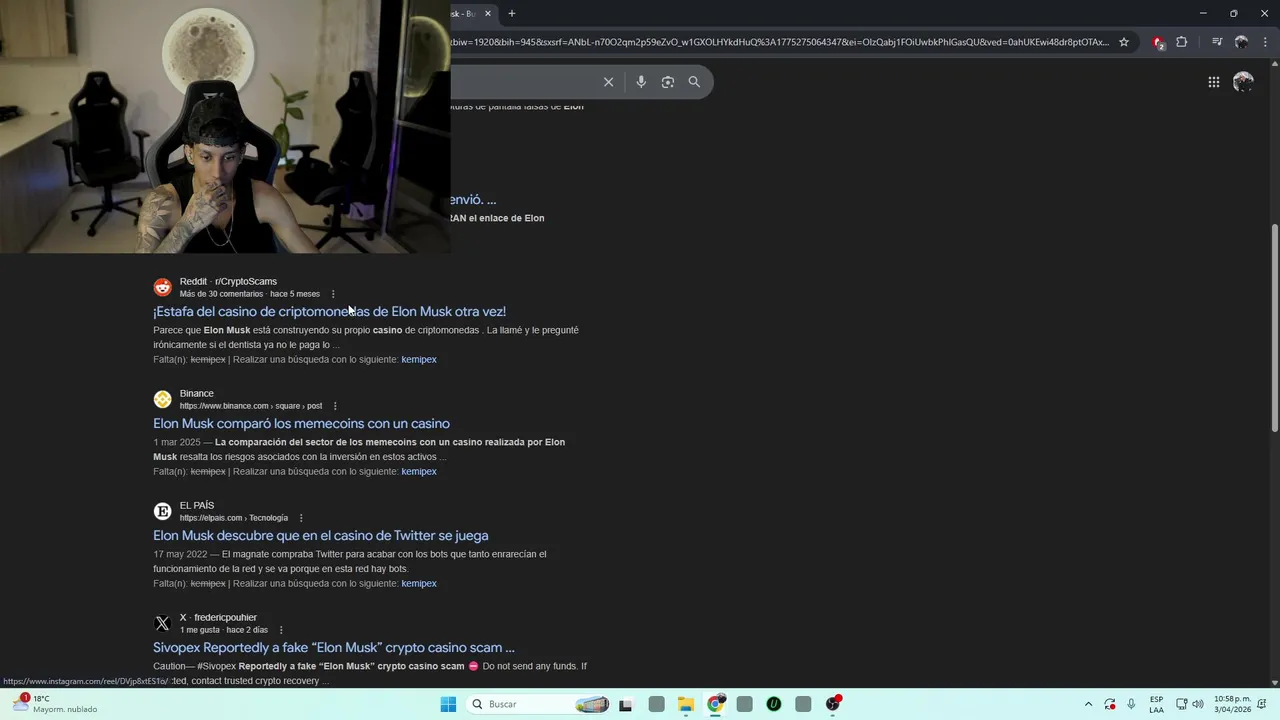Open the clock showing 10:58 p. m.

click(x=1232, y=704)
